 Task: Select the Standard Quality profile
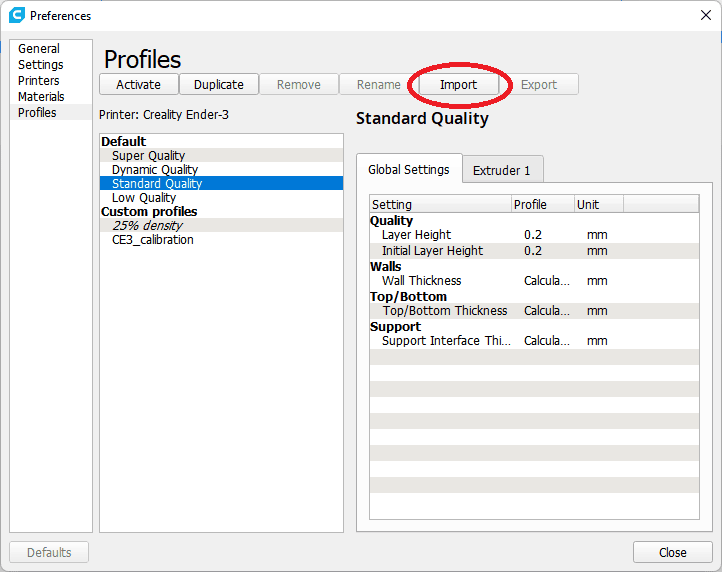tap(221, 183)
